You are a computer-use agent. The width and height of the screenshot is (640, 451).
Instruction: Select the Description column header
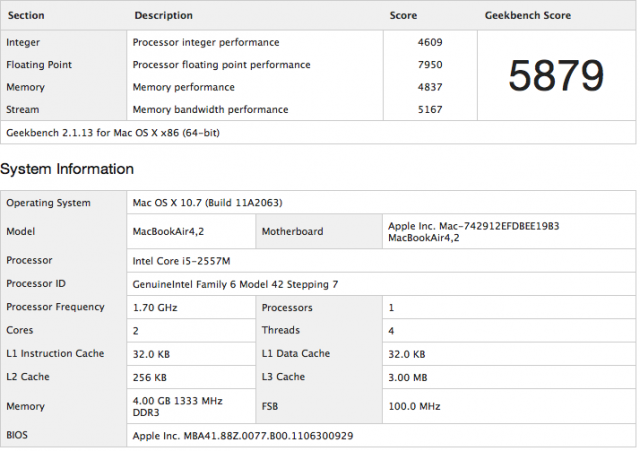tap(163, 16)
